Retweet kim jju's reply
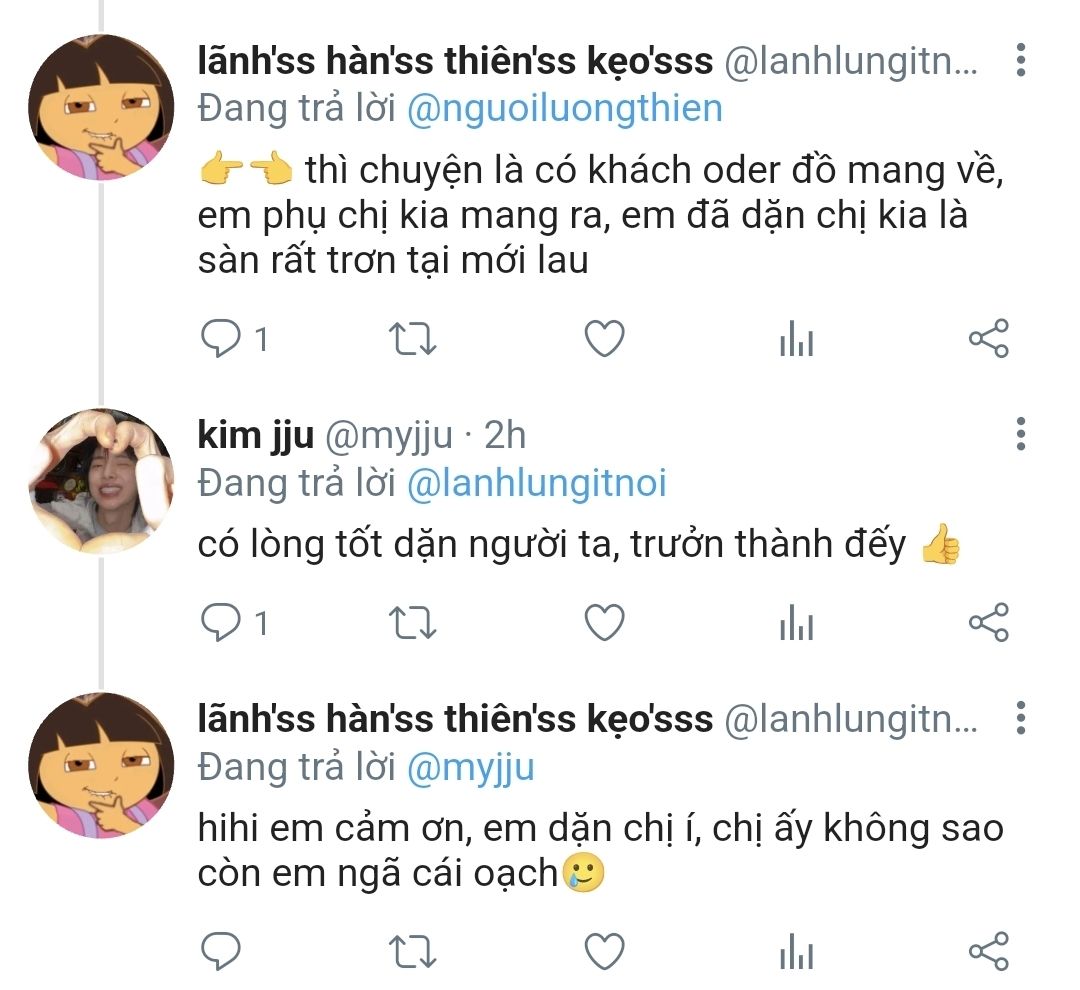Screen dimensions: 1080x990 [x=411, y=622]
